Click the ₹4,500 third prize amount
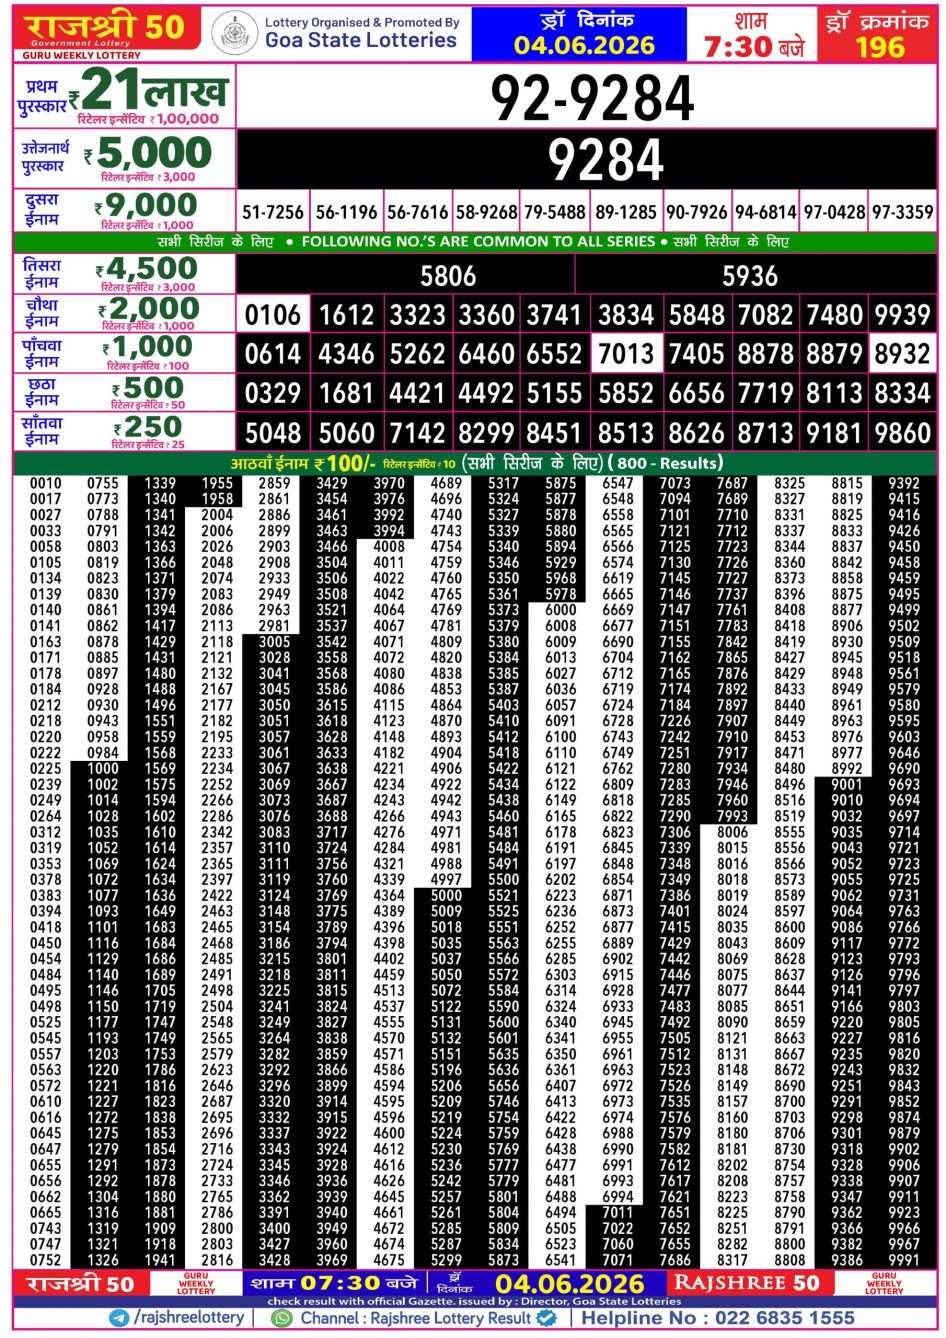This screenshot has width=946, height=1338. point(146,269)
